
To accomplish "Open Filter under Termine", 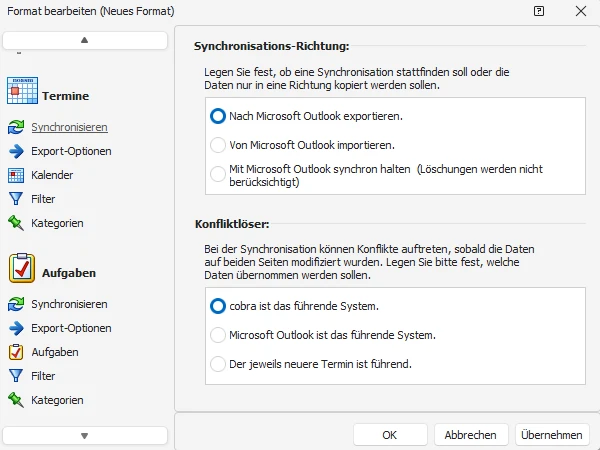I will pos(43,199).
